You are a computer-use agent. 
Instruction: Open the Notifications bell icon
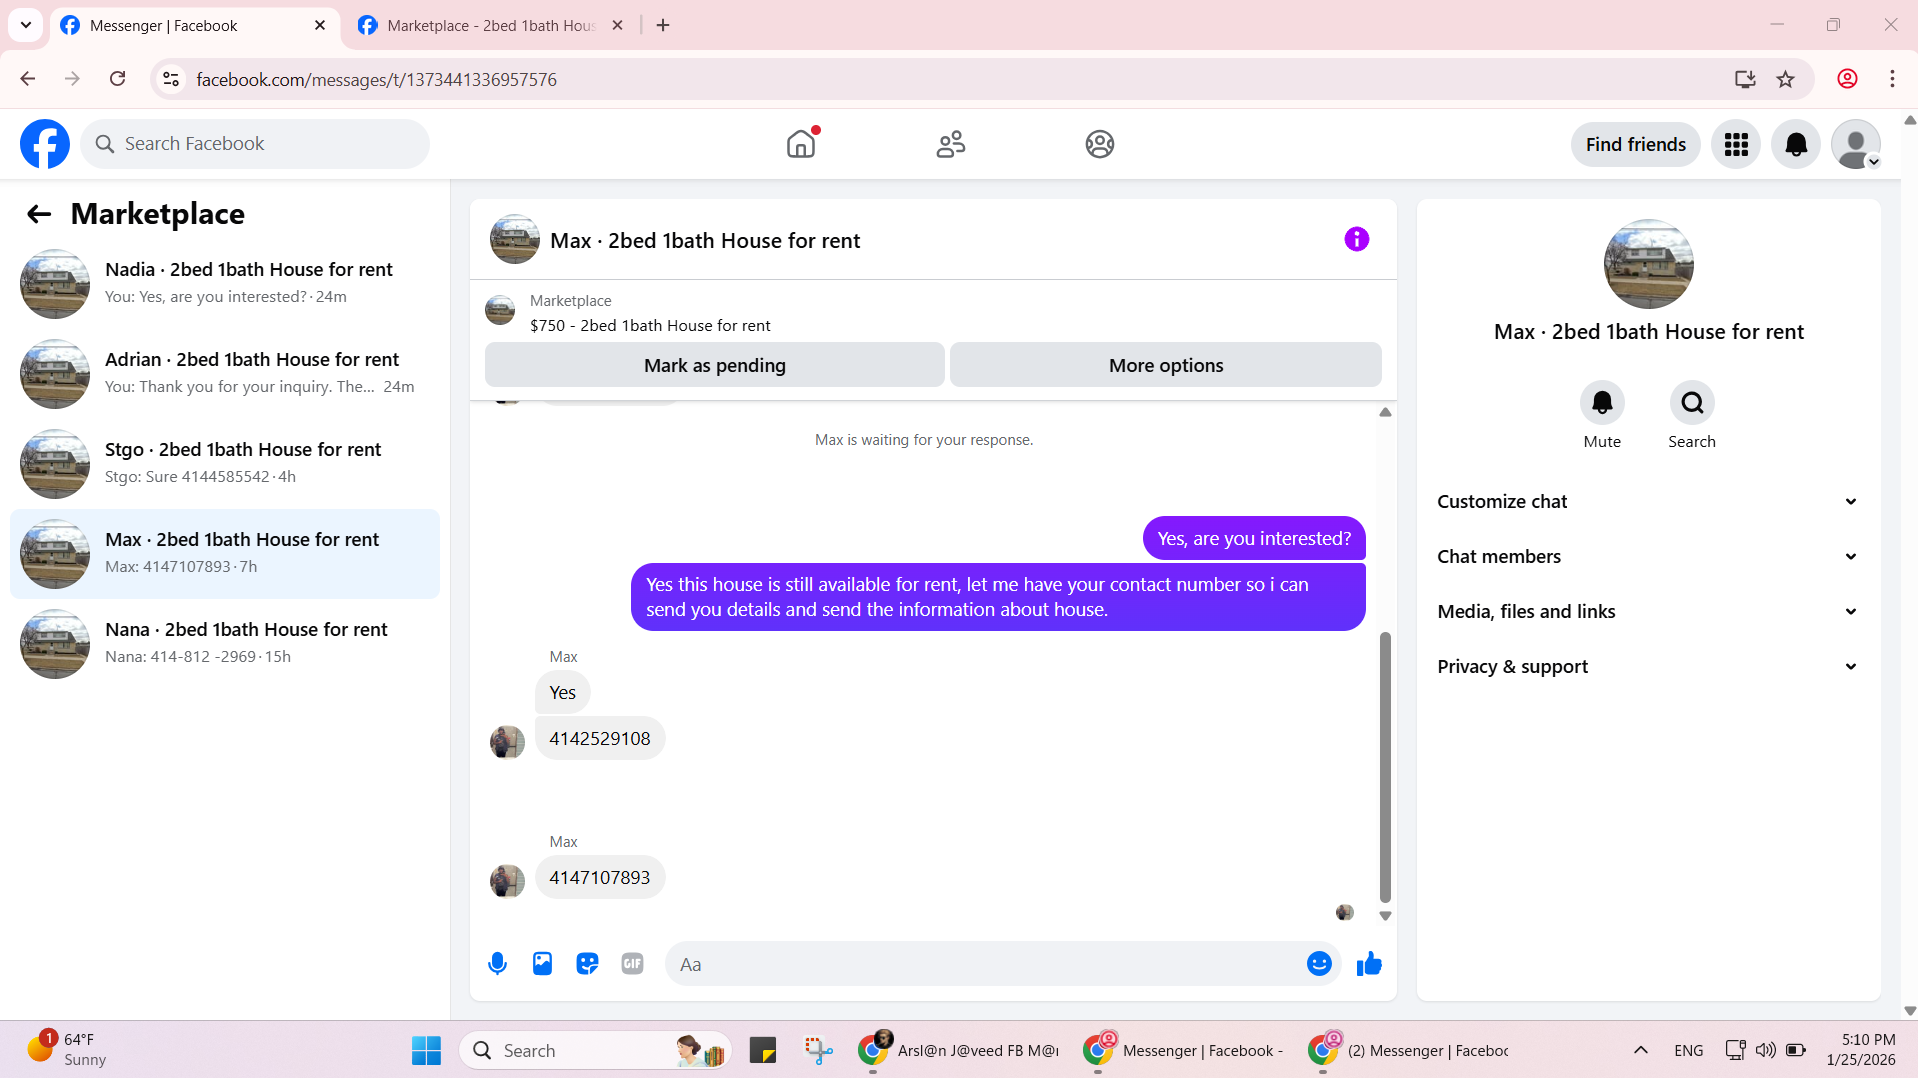[1796, 145]
